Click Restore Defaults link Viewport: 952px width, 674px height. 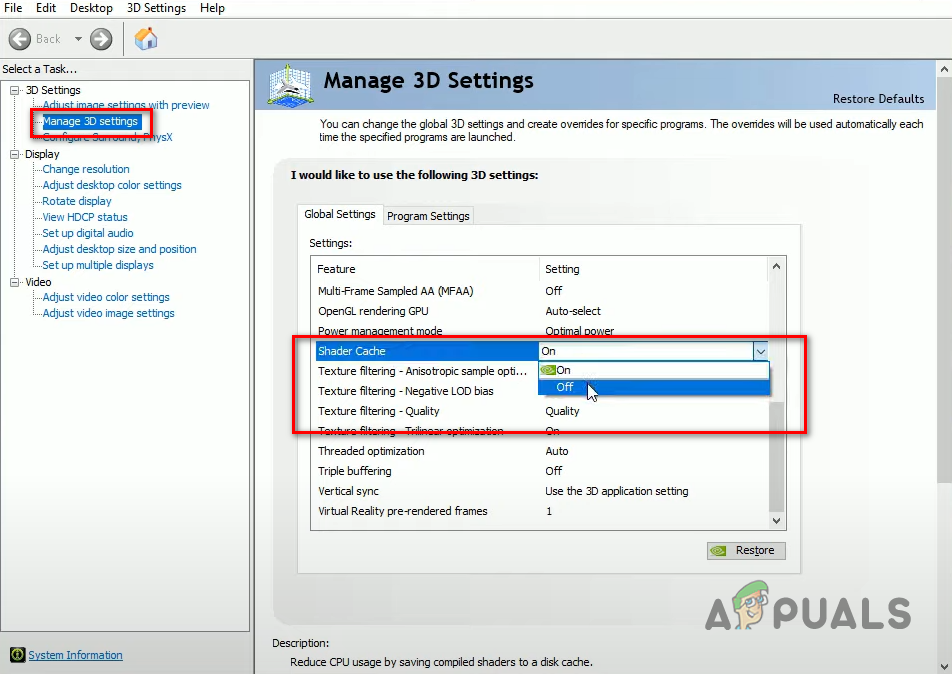point(878,99)
